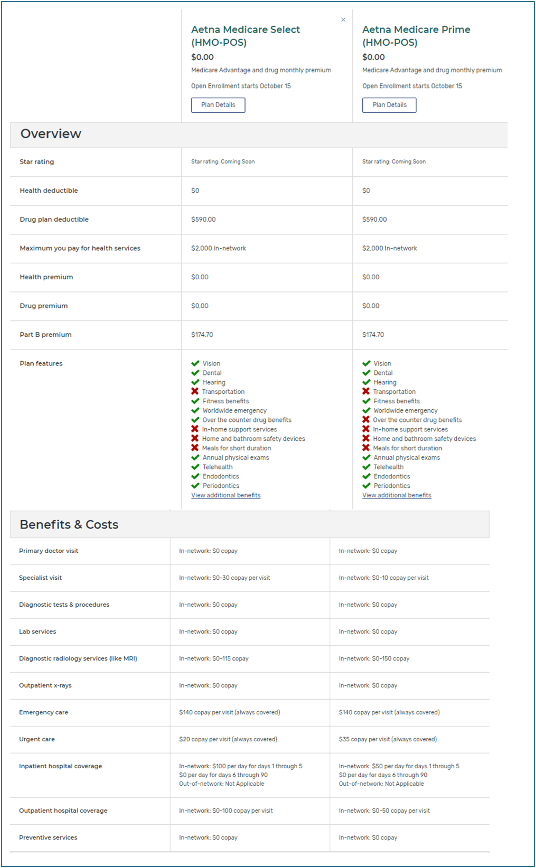
Task: Click the Periodontics check mark in Select plan
Action: (195, 485)
